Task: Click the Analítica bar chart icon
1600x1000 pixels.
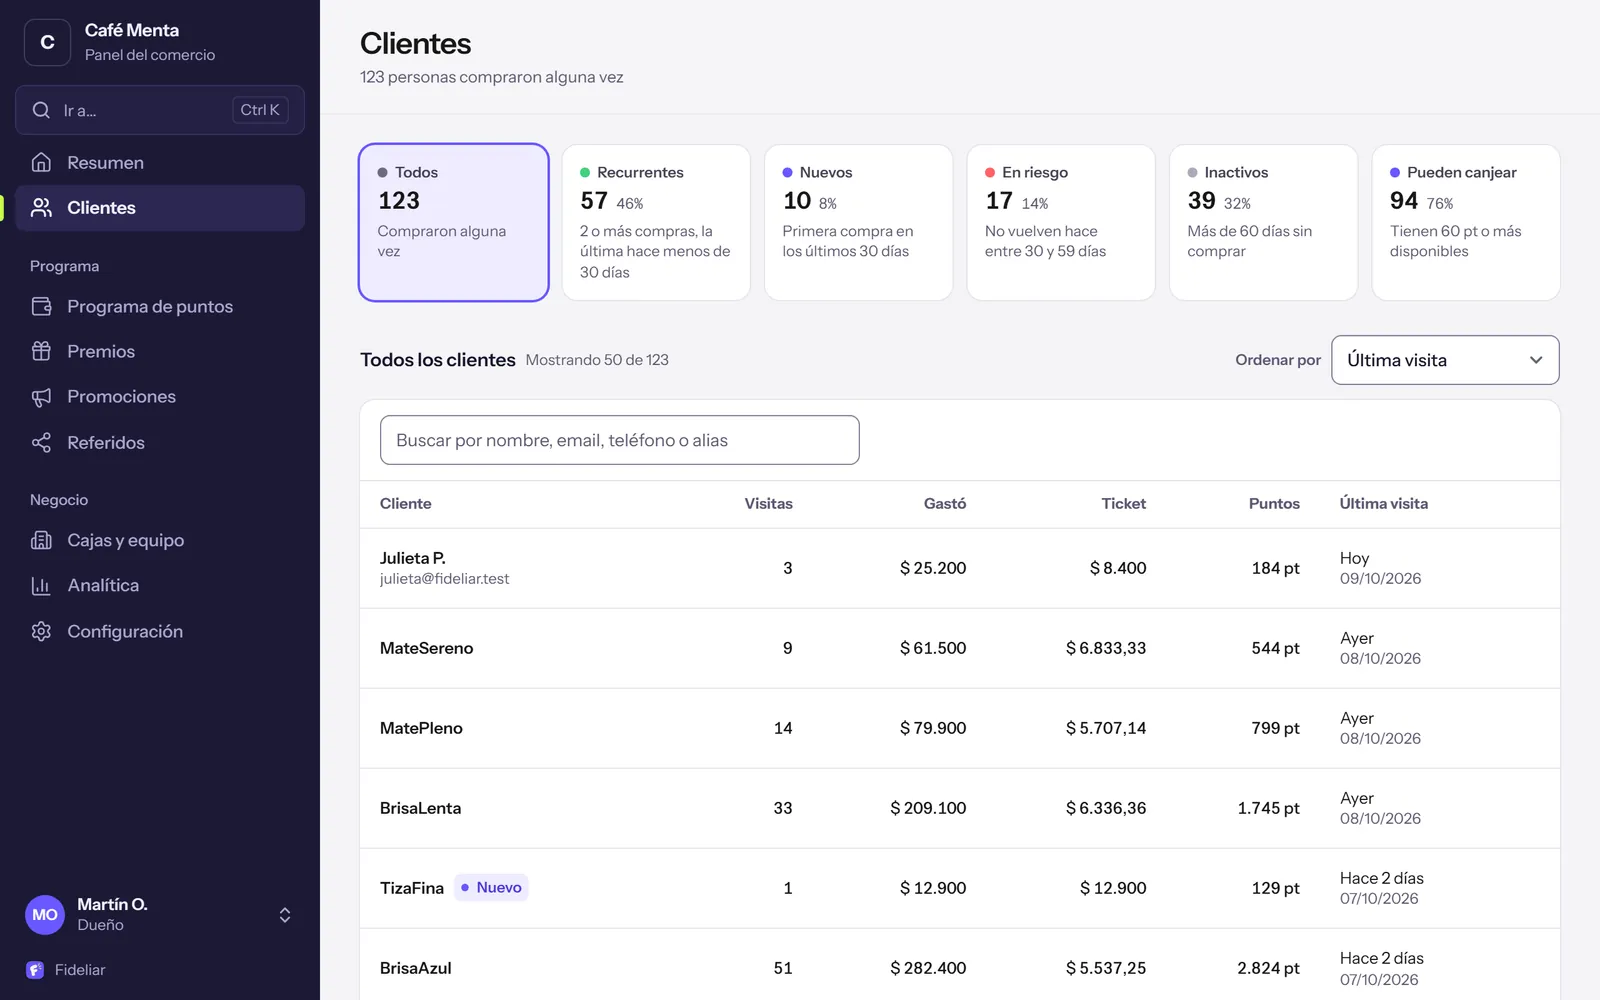Action: [41, 585]
